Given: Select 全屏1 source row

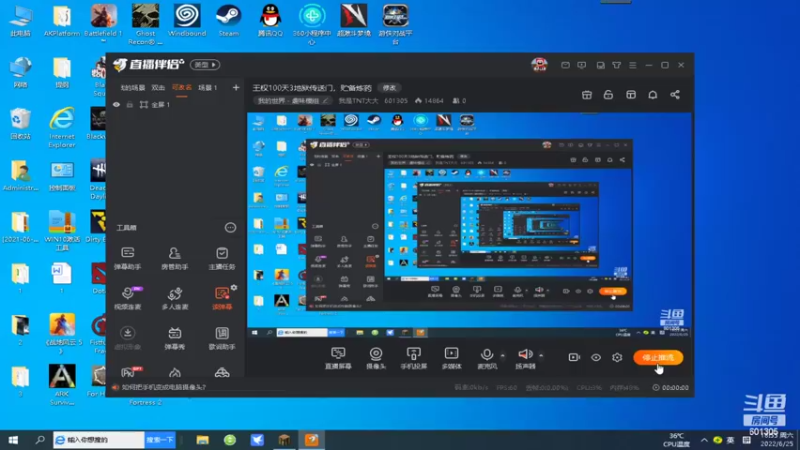Looking at the screenshot, I should (175, 105).
